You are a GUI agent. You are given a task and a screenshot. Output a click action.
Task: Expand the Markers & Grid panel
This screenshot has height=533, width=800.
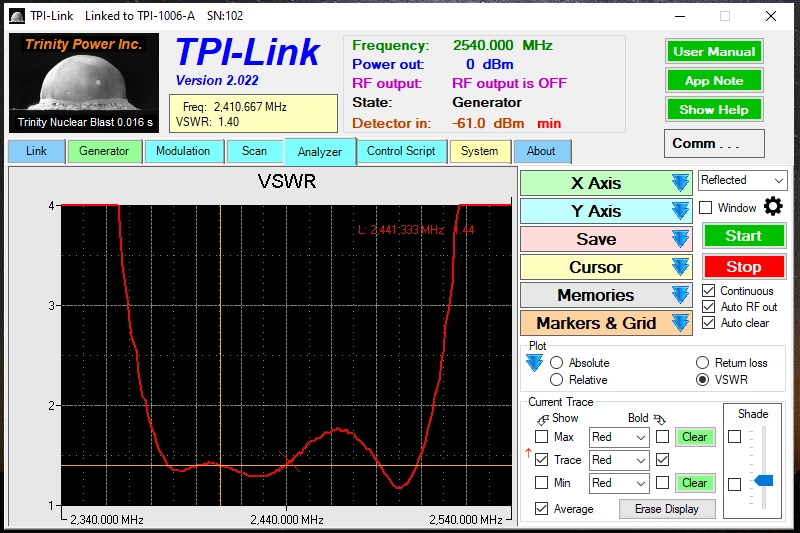[x=606, y=323]
